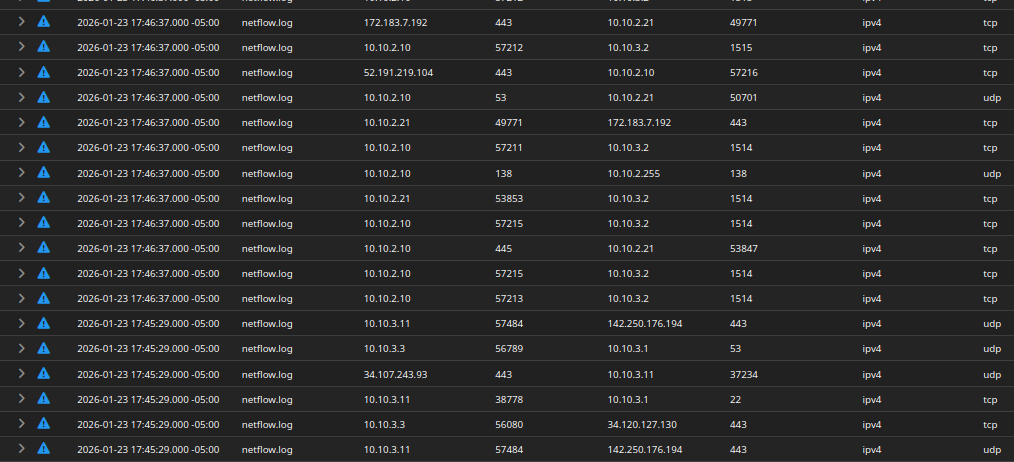Click destination port 1515 cell
Image resolution: width=1014 pixels, height=462 pixels.
tap(741, 47)
